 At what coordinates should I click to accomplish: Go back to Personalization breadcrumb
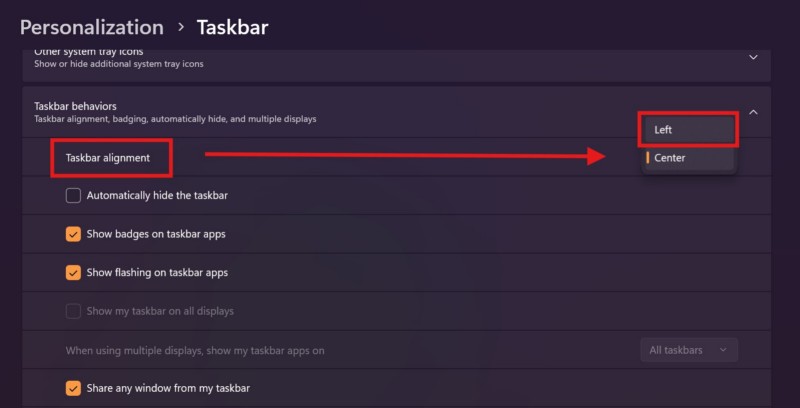pyautogui.click(x=91, y=27)
